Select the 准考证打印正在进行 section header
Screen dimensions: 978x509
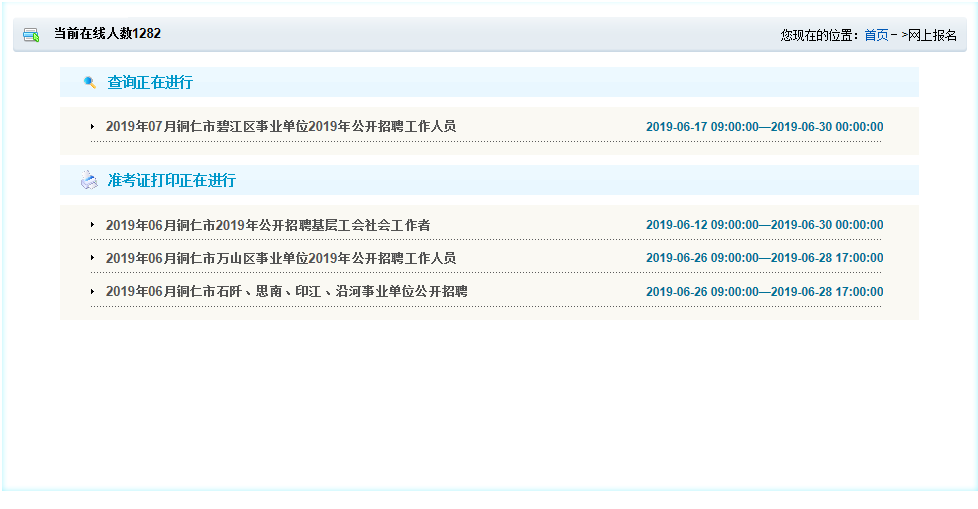coord(171,181)
